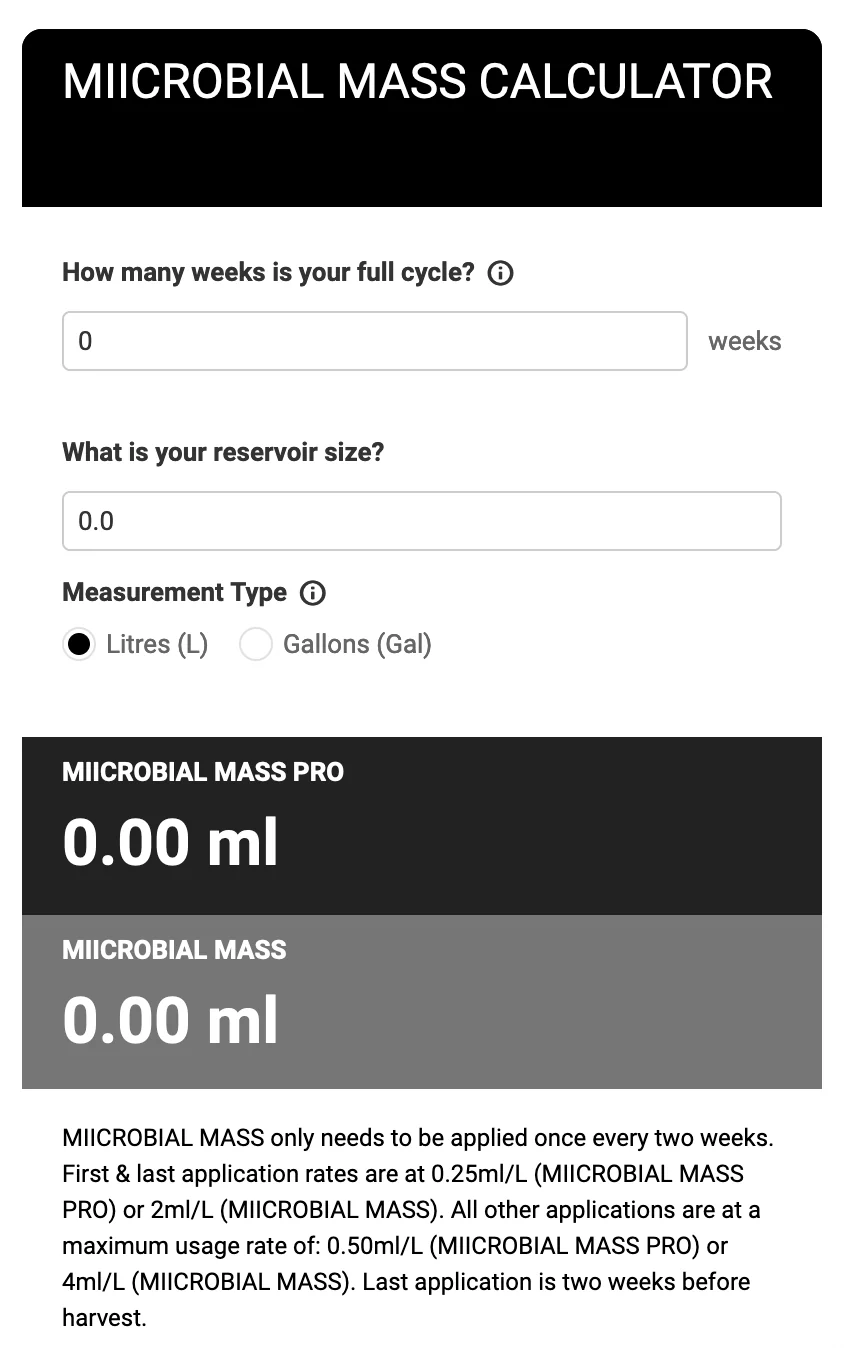844x1348 pixels.
Task: Click the 'How many weeks is your full cycle?' label
Action: [x=268, y=273]
